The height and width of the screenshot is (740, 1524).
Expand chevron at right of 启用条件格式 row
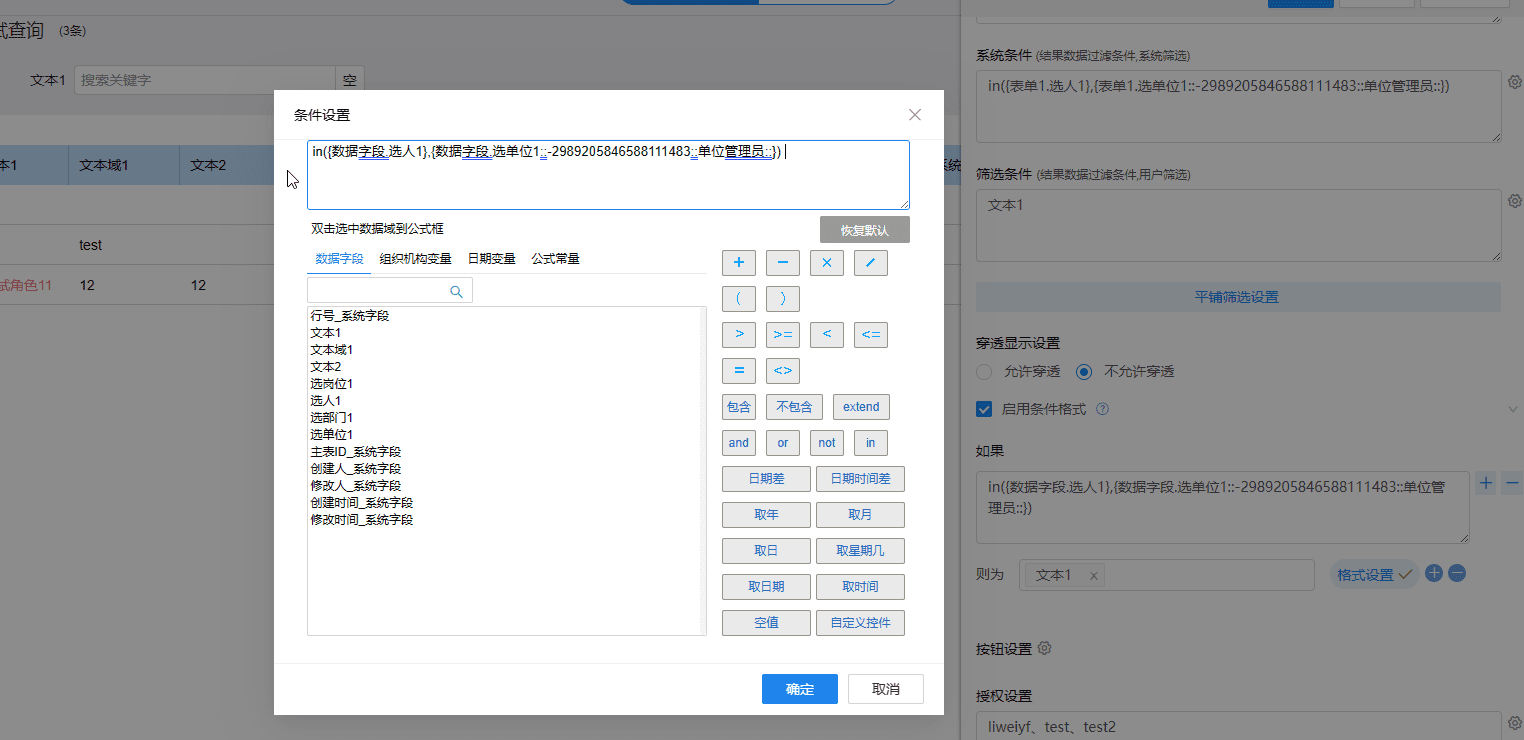tap(1512, 409)
